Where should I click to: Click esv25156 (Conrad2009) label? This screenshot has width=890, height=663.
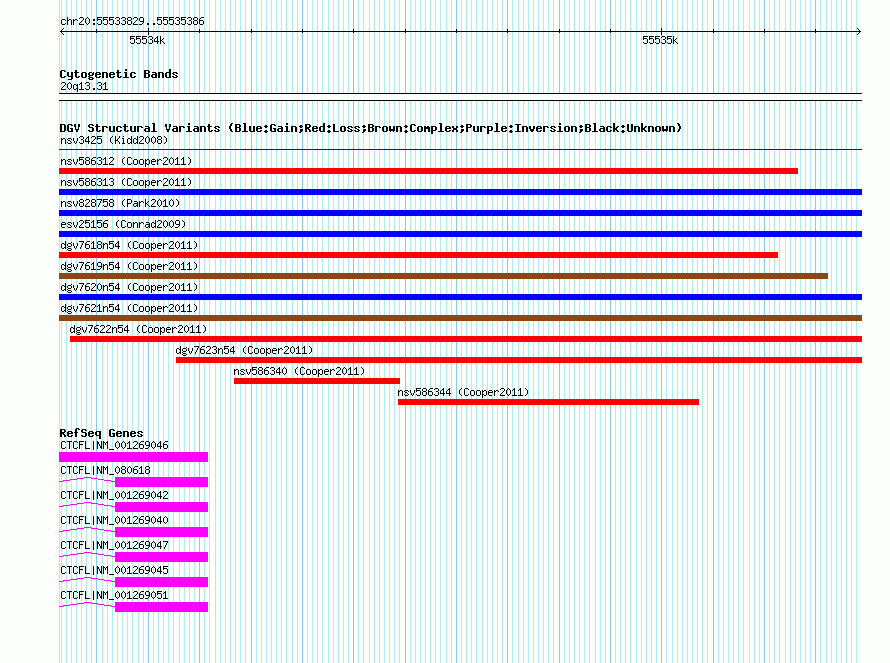[123, 224]
